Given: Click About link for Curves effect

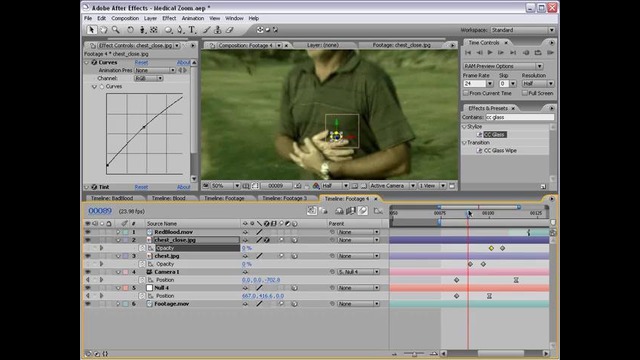Looking at the screenshot, I should point(183,62).
